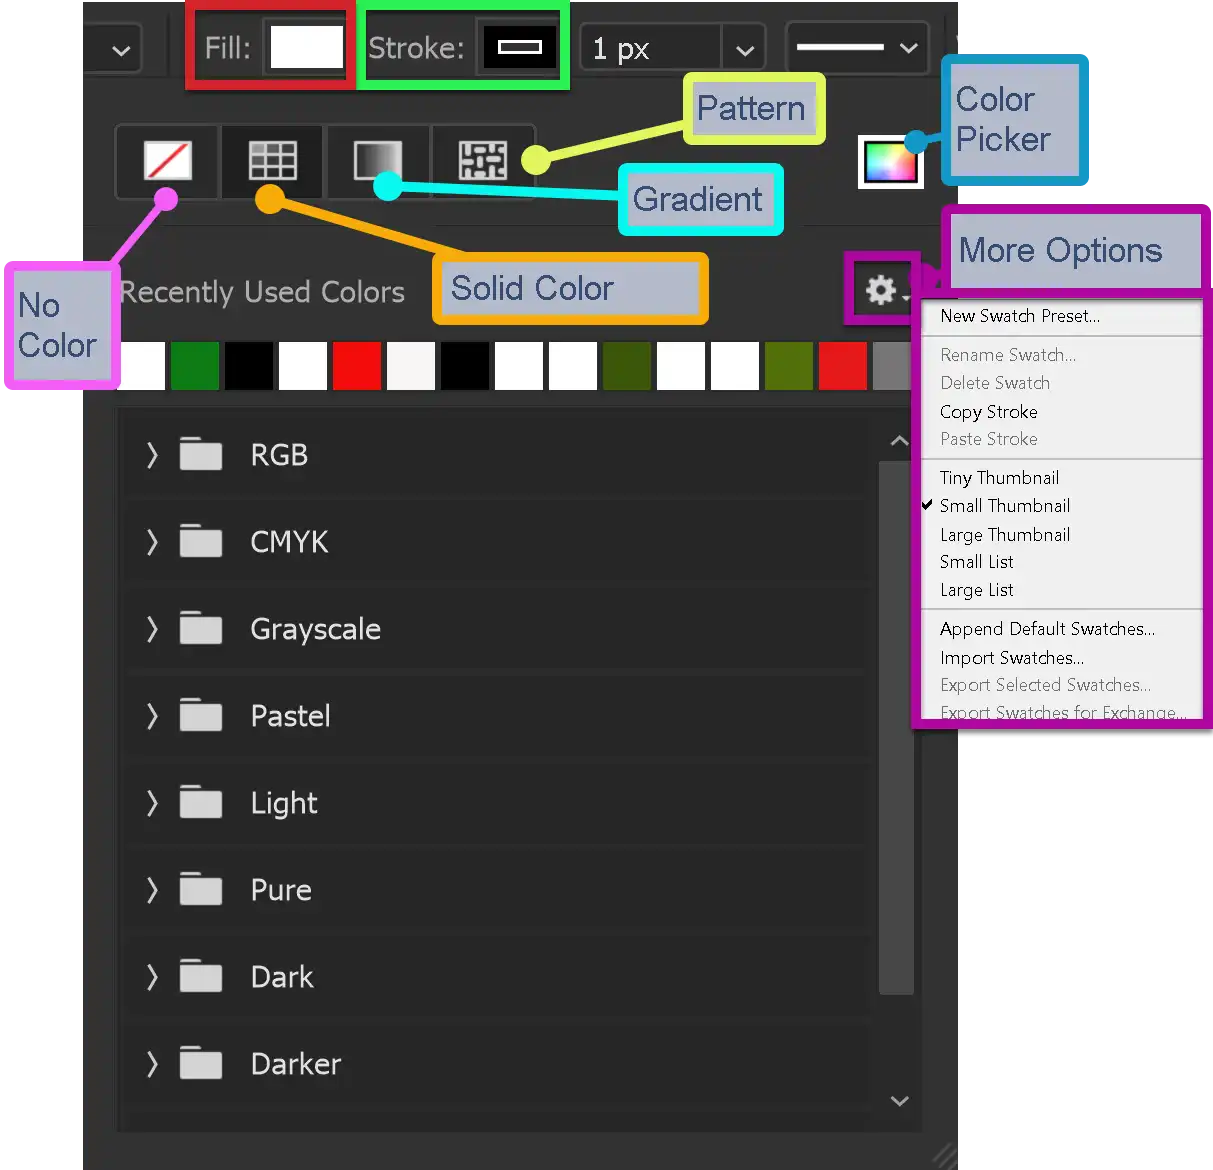Enable Tiny Thumbnail view
Image resolution: width=1213 pixels, height=1170 pixels.
[997, 478]
